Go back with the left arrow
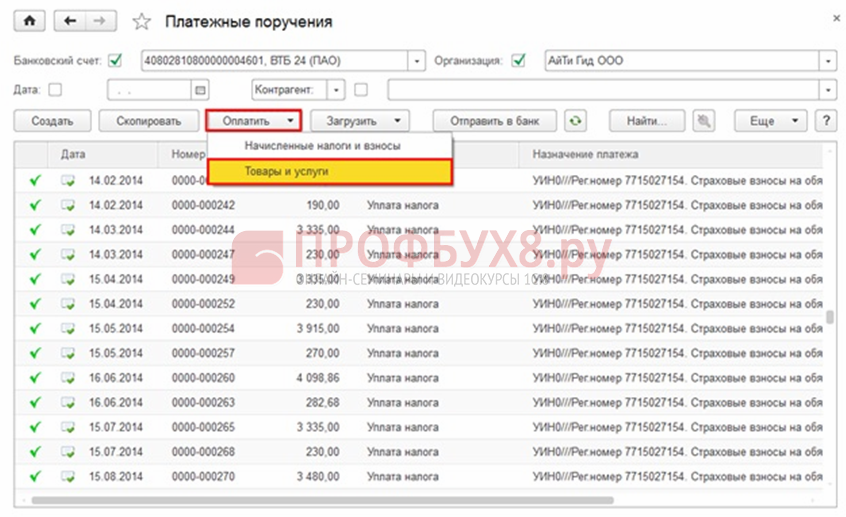 coord(69,21)
